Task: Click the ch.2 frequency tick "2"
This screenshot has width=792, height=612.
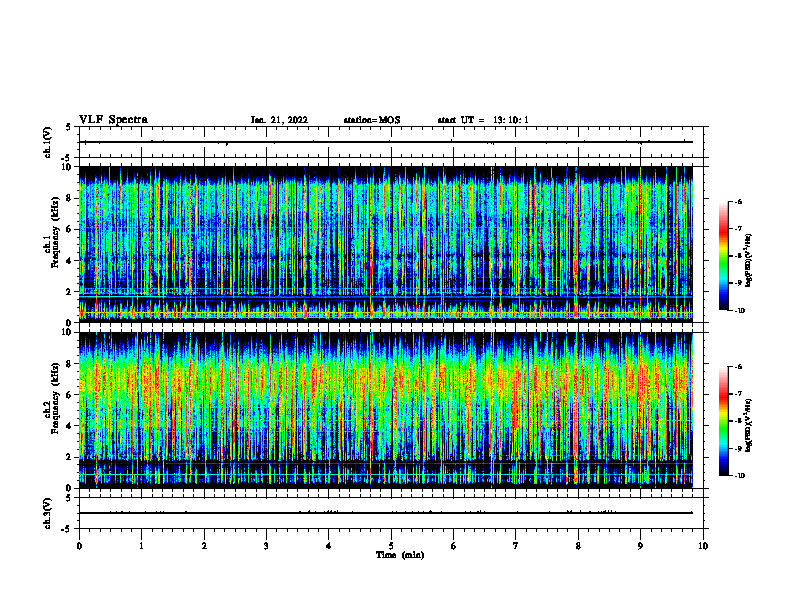Action: pos(70,457)
